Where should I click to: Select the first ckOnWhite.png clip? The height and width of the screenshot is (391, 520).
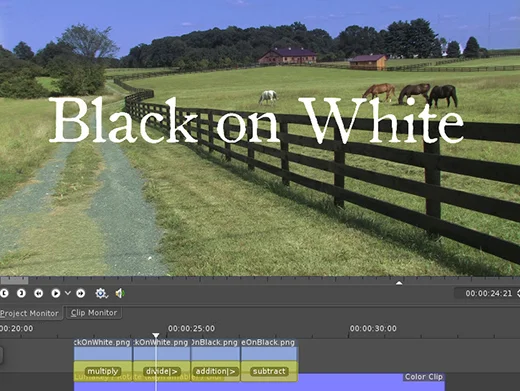(x=103, y=350)
